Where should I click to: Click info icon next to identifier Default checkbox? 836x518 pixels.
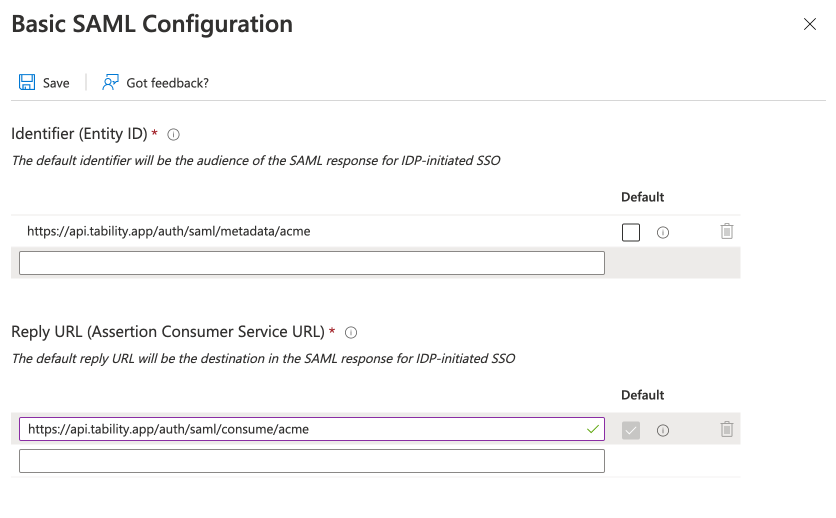(x=662, y=232)
